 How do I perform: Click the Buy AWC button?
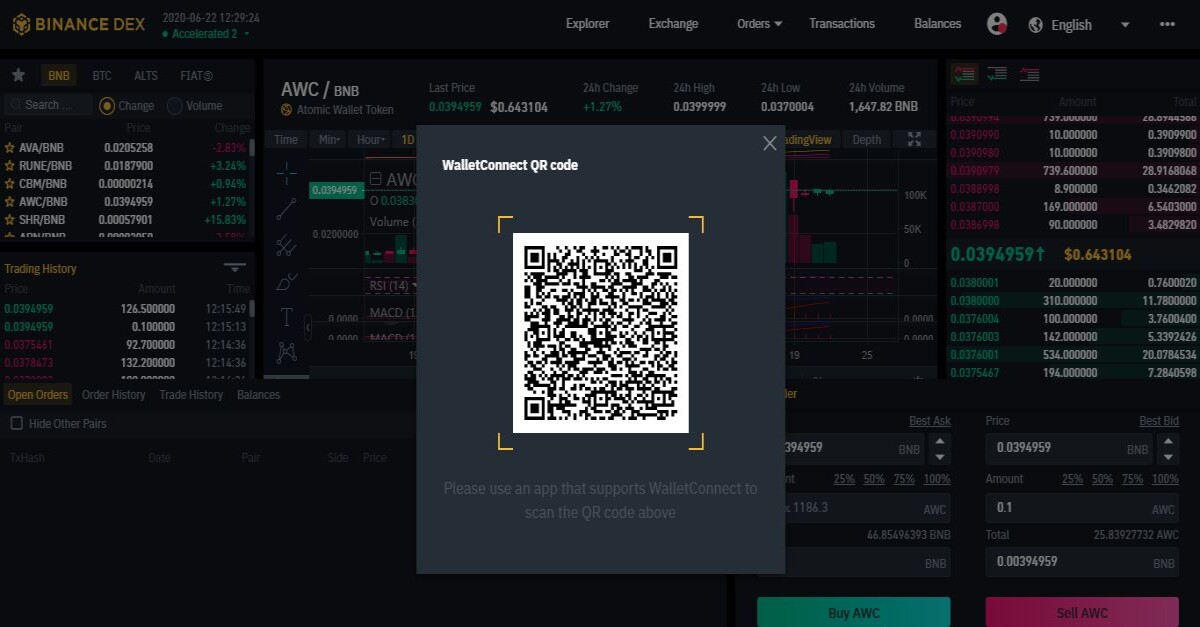pos(853,612)
